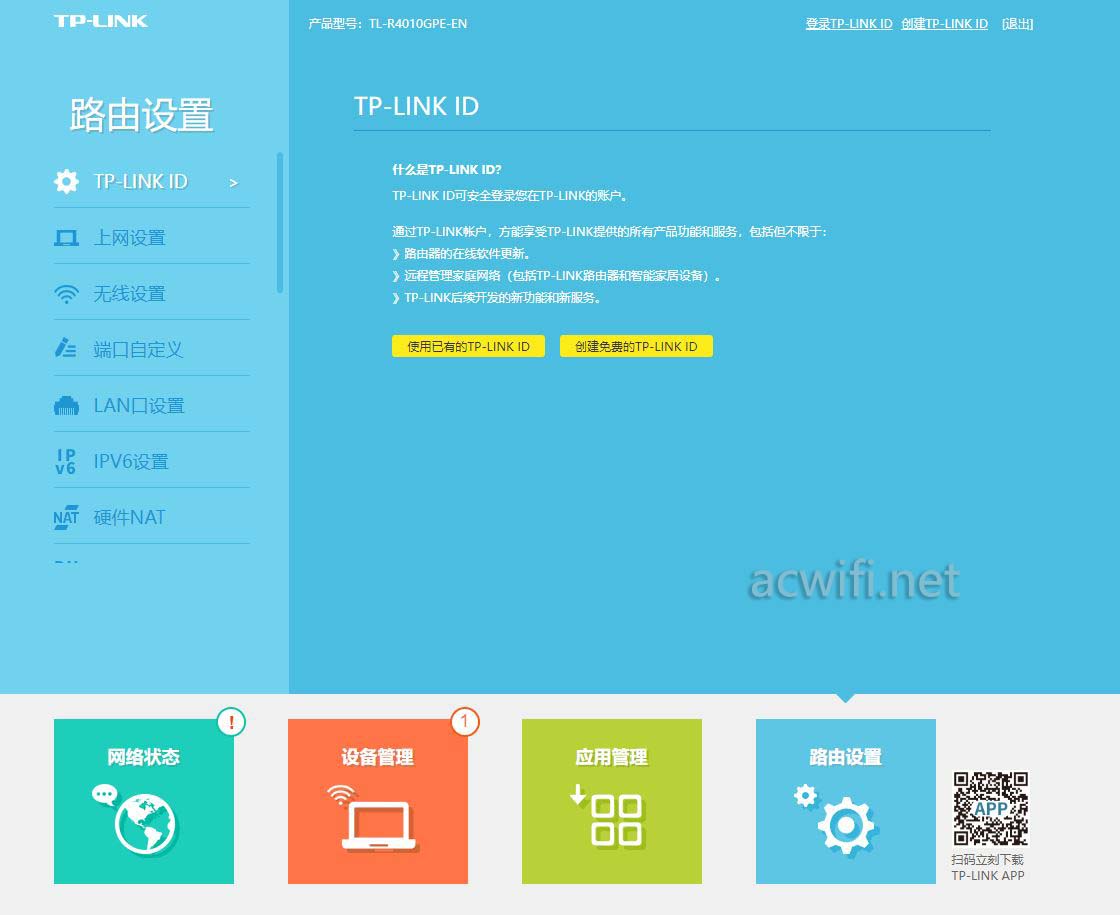Expand the TP-LINK ID menu arrow
The width and height of the screenshot is (1120, 915).
[234, 183]
